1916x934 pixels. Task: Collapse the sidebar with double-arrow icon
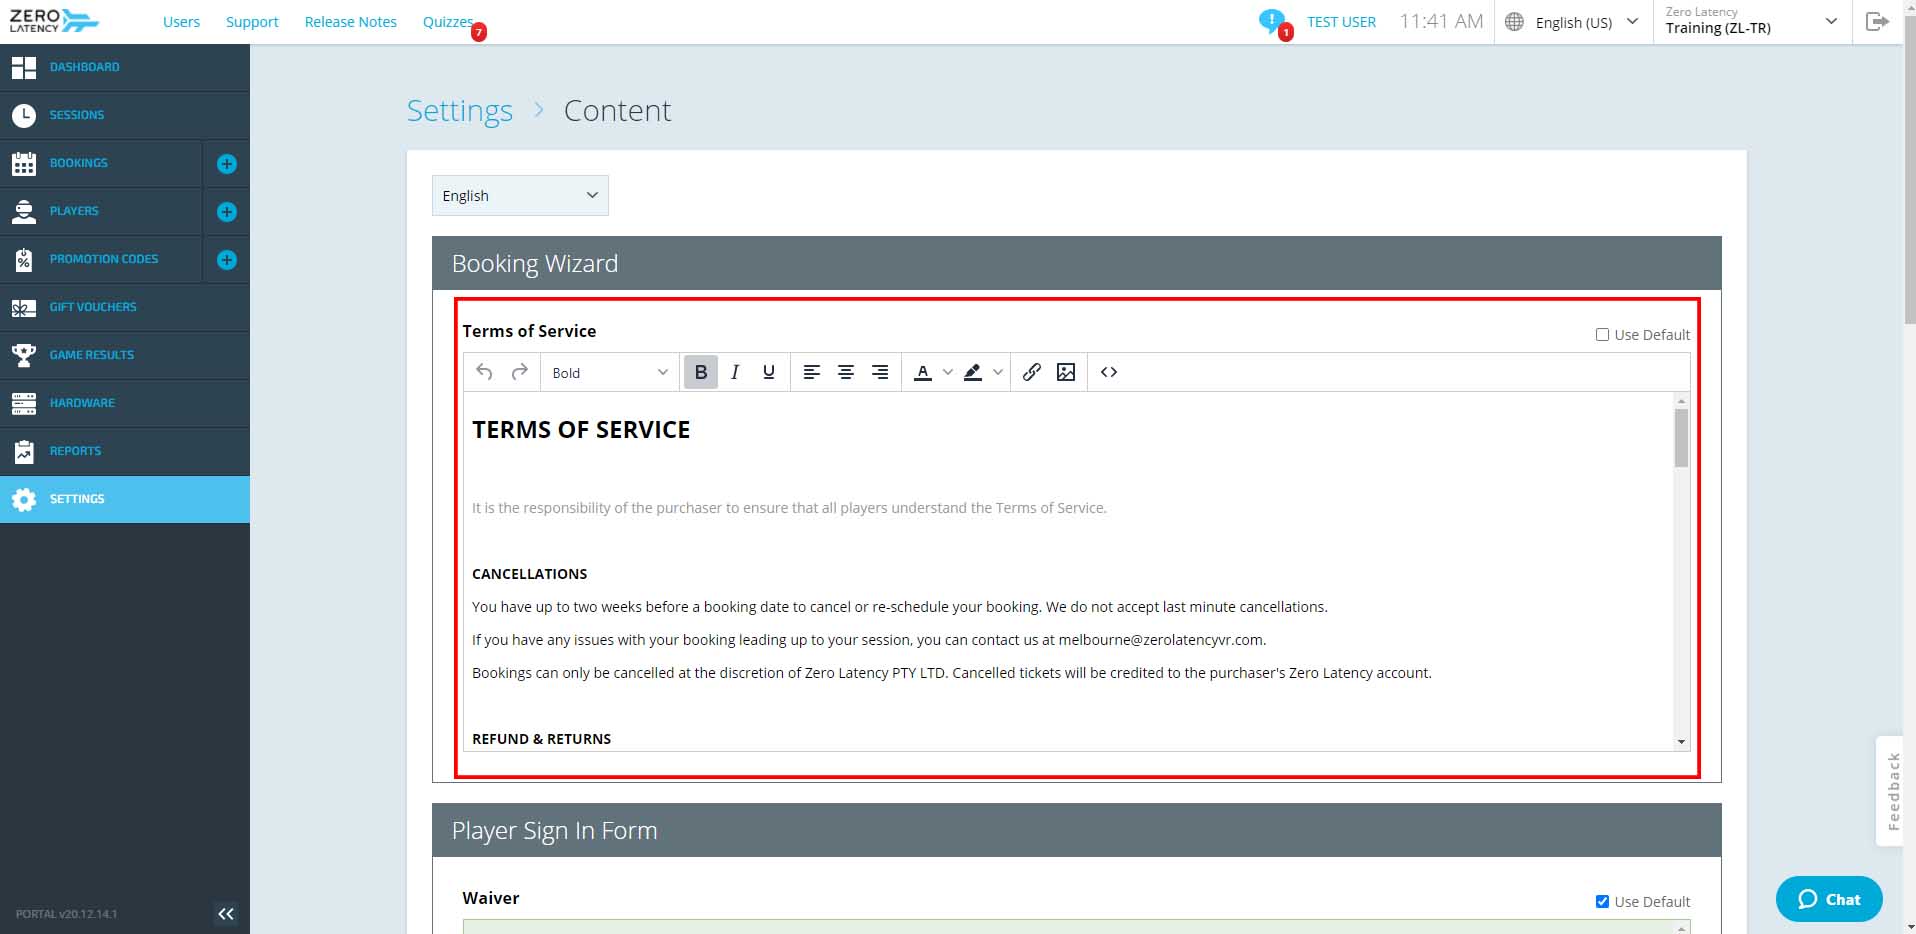(x=226, y=913)
